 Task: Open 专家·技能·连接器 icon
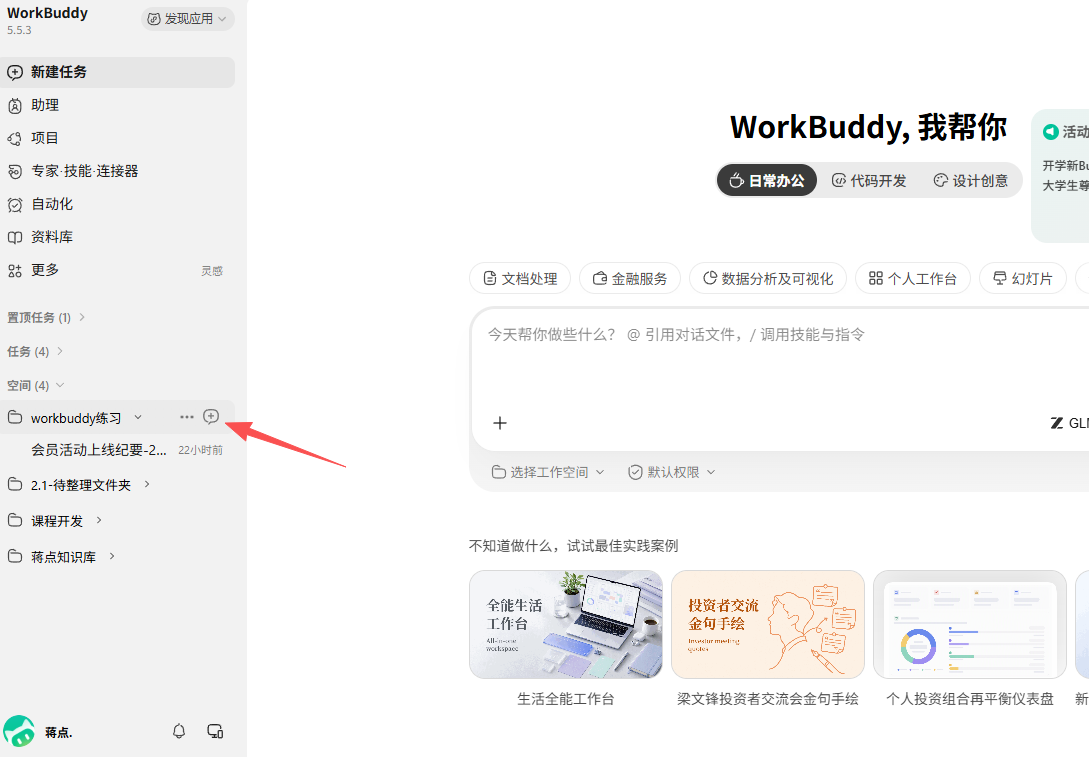(x=15, y=172)
